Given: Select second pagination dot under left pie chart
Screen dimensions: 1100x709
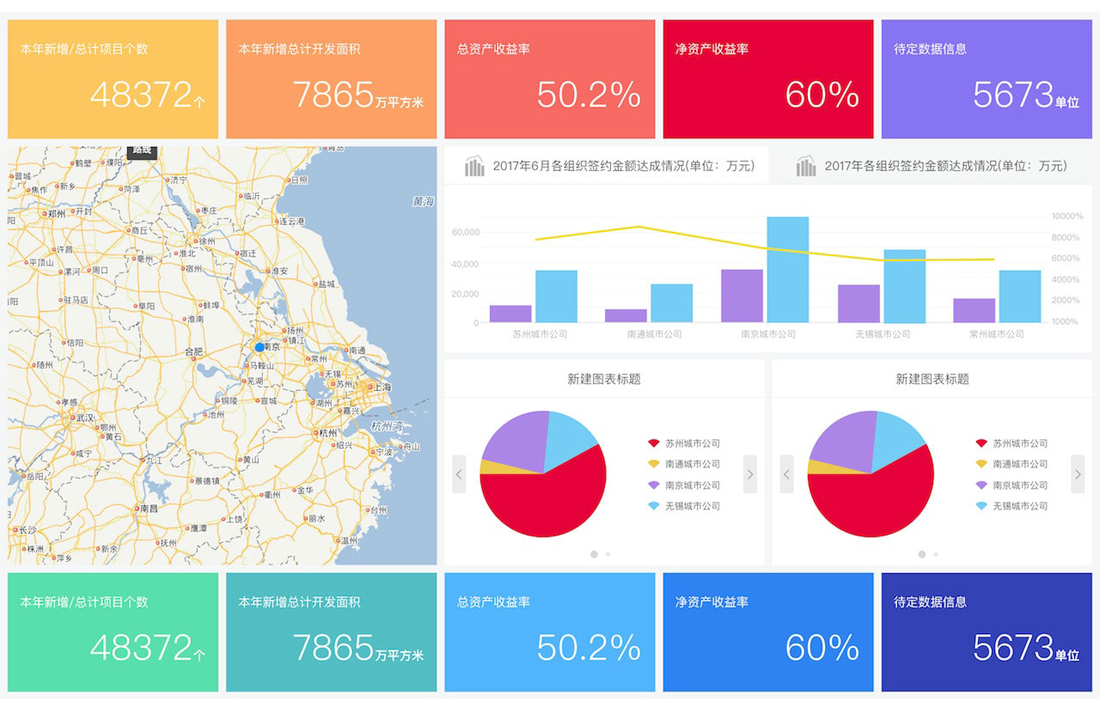Looking at the screenshot, I should click(x=608, y=554).
